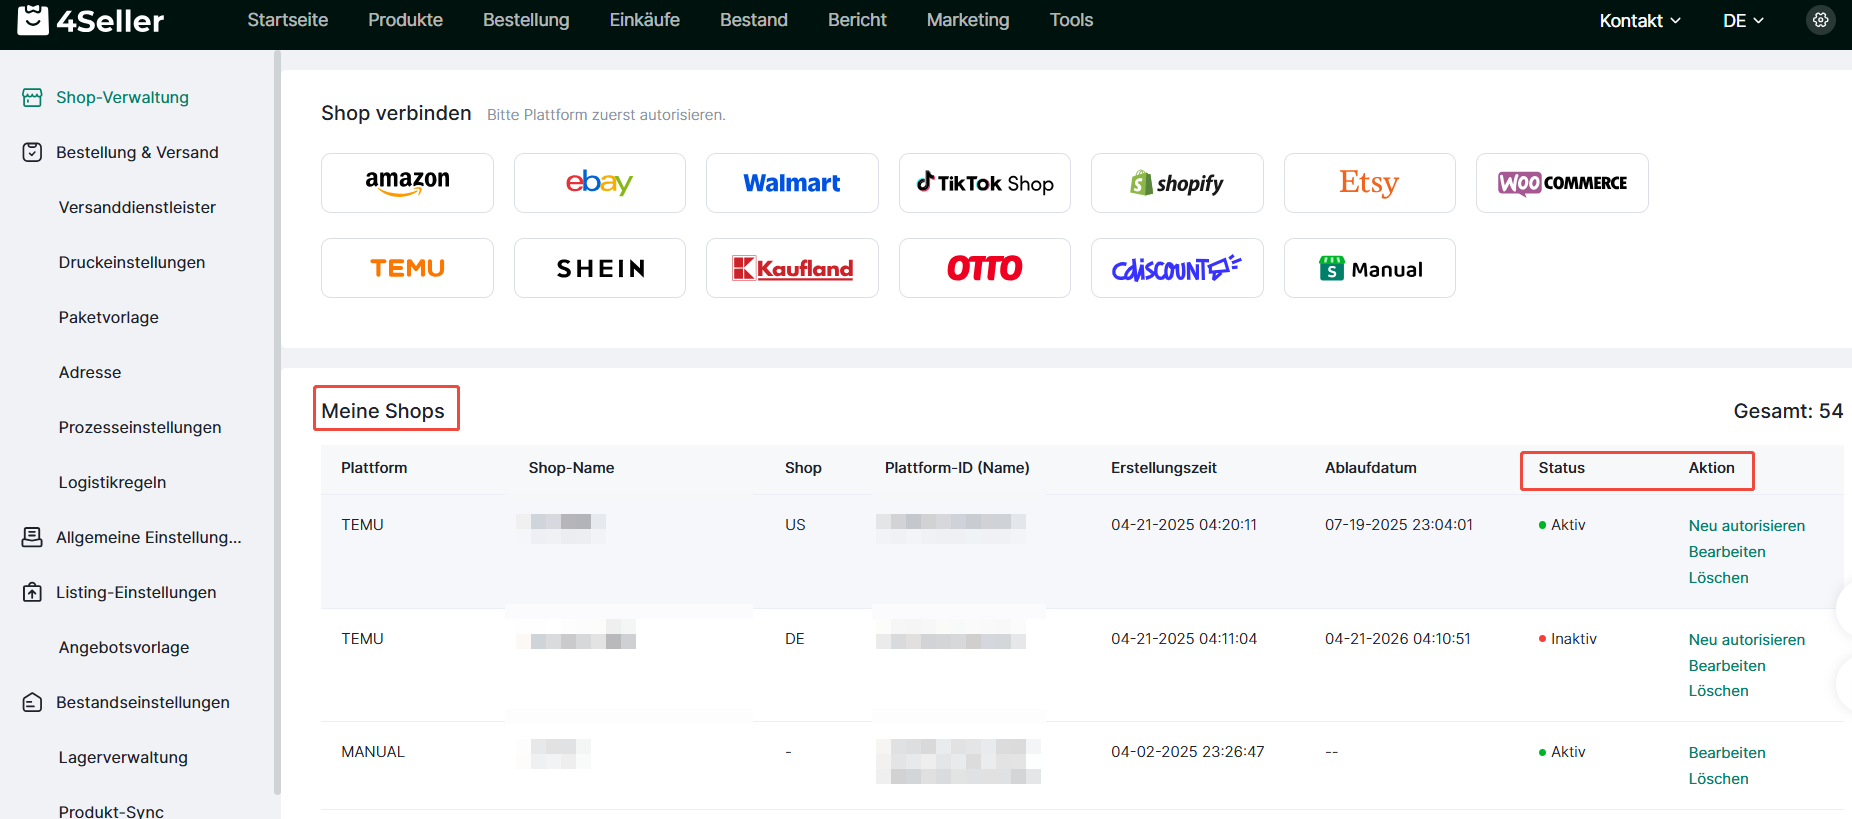
Task: Click Löschen for the MANUAL shop
Action: (1718, 779)
